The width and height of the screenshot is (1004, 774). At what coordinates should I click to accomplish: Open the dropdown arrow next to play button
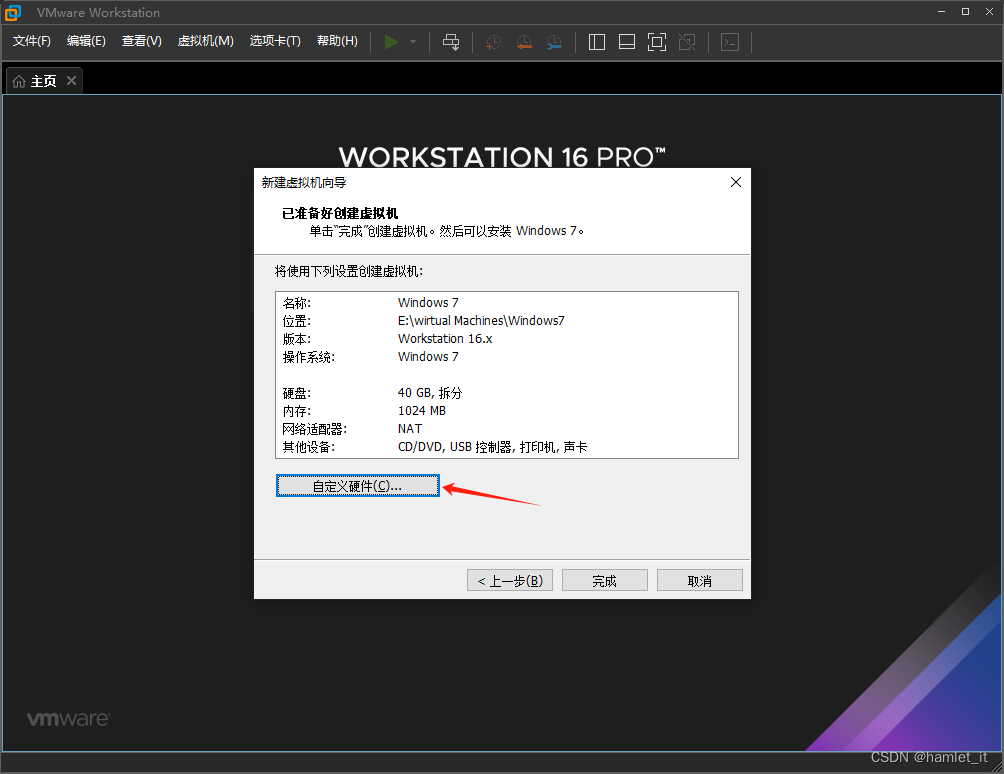pyautogui.click(x=413, y=42)
